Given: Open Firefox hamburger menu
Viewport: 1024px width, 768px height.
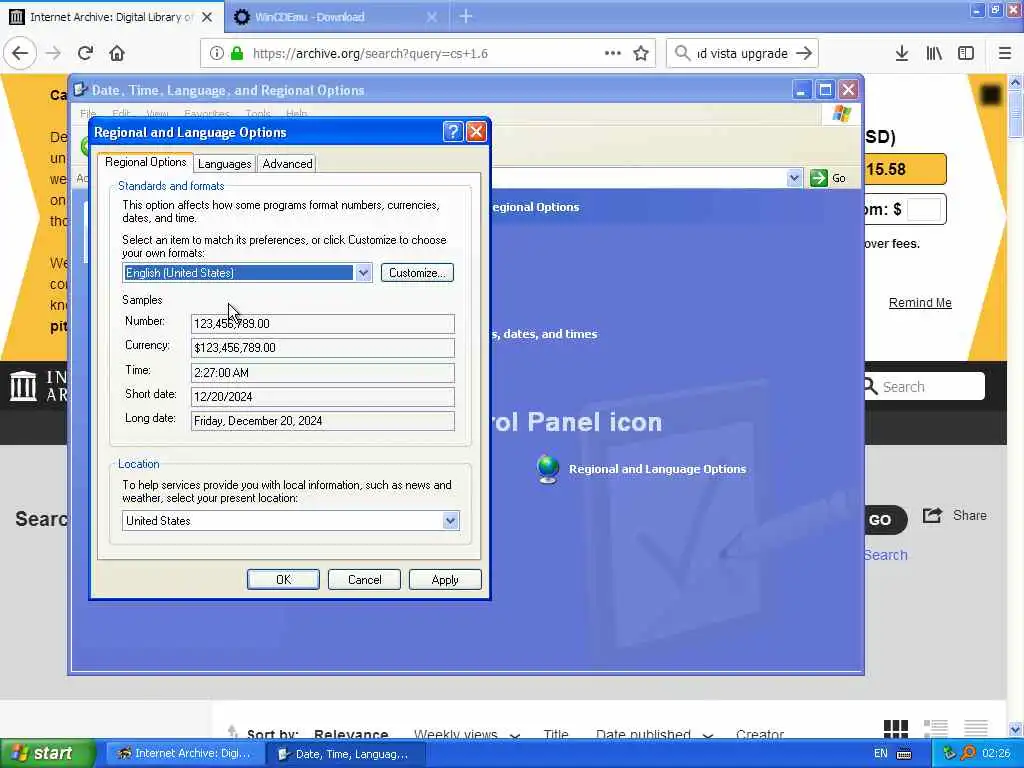Looking at the screenshot, I should coord(1005,54).
